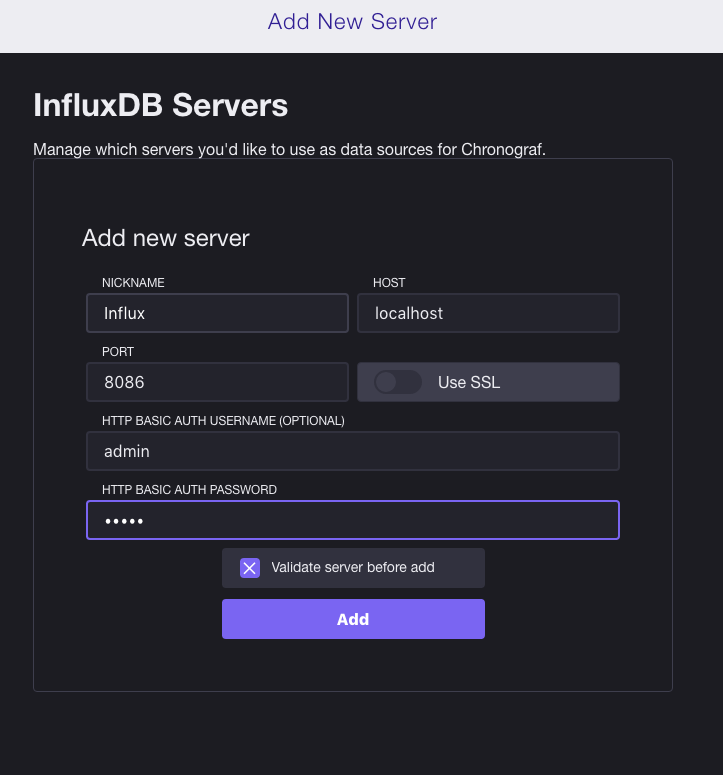Screen dimensions: 723x775
Task: Click the Nickname input field containing Influx
Action: point(217,313)
